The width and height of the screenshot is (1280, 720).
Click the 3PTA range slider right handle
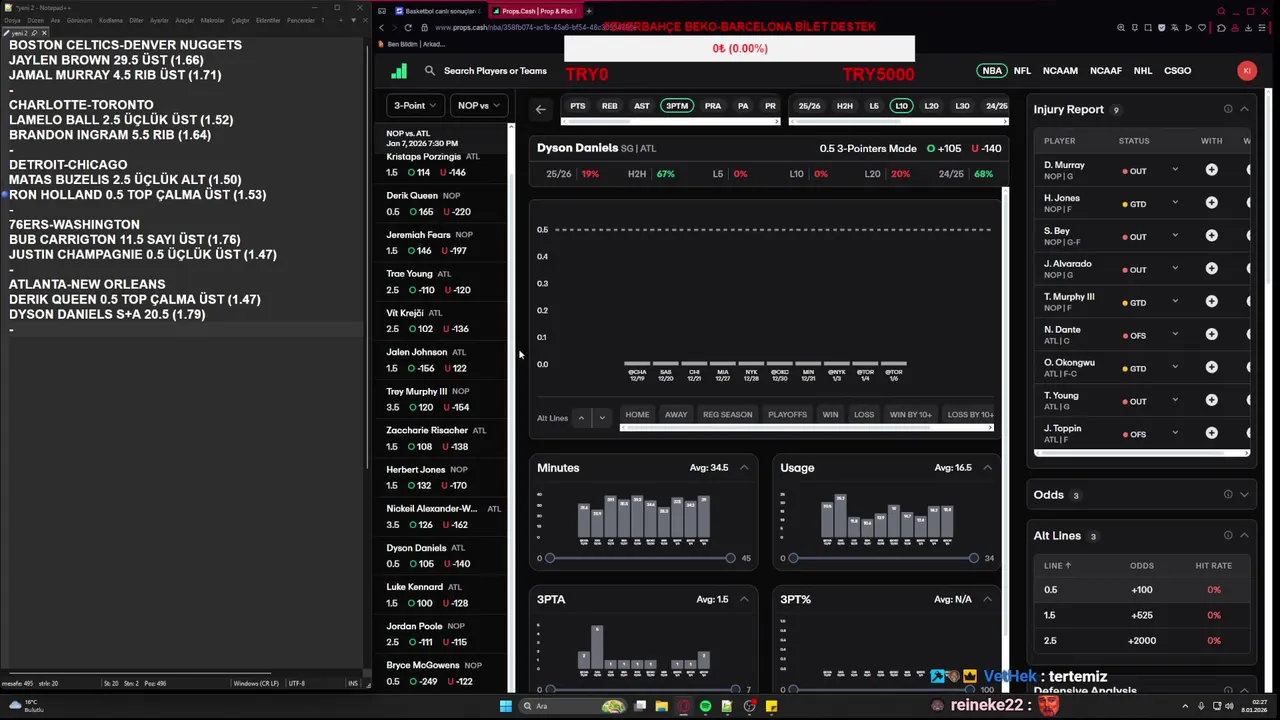click(x=735, y=689)
